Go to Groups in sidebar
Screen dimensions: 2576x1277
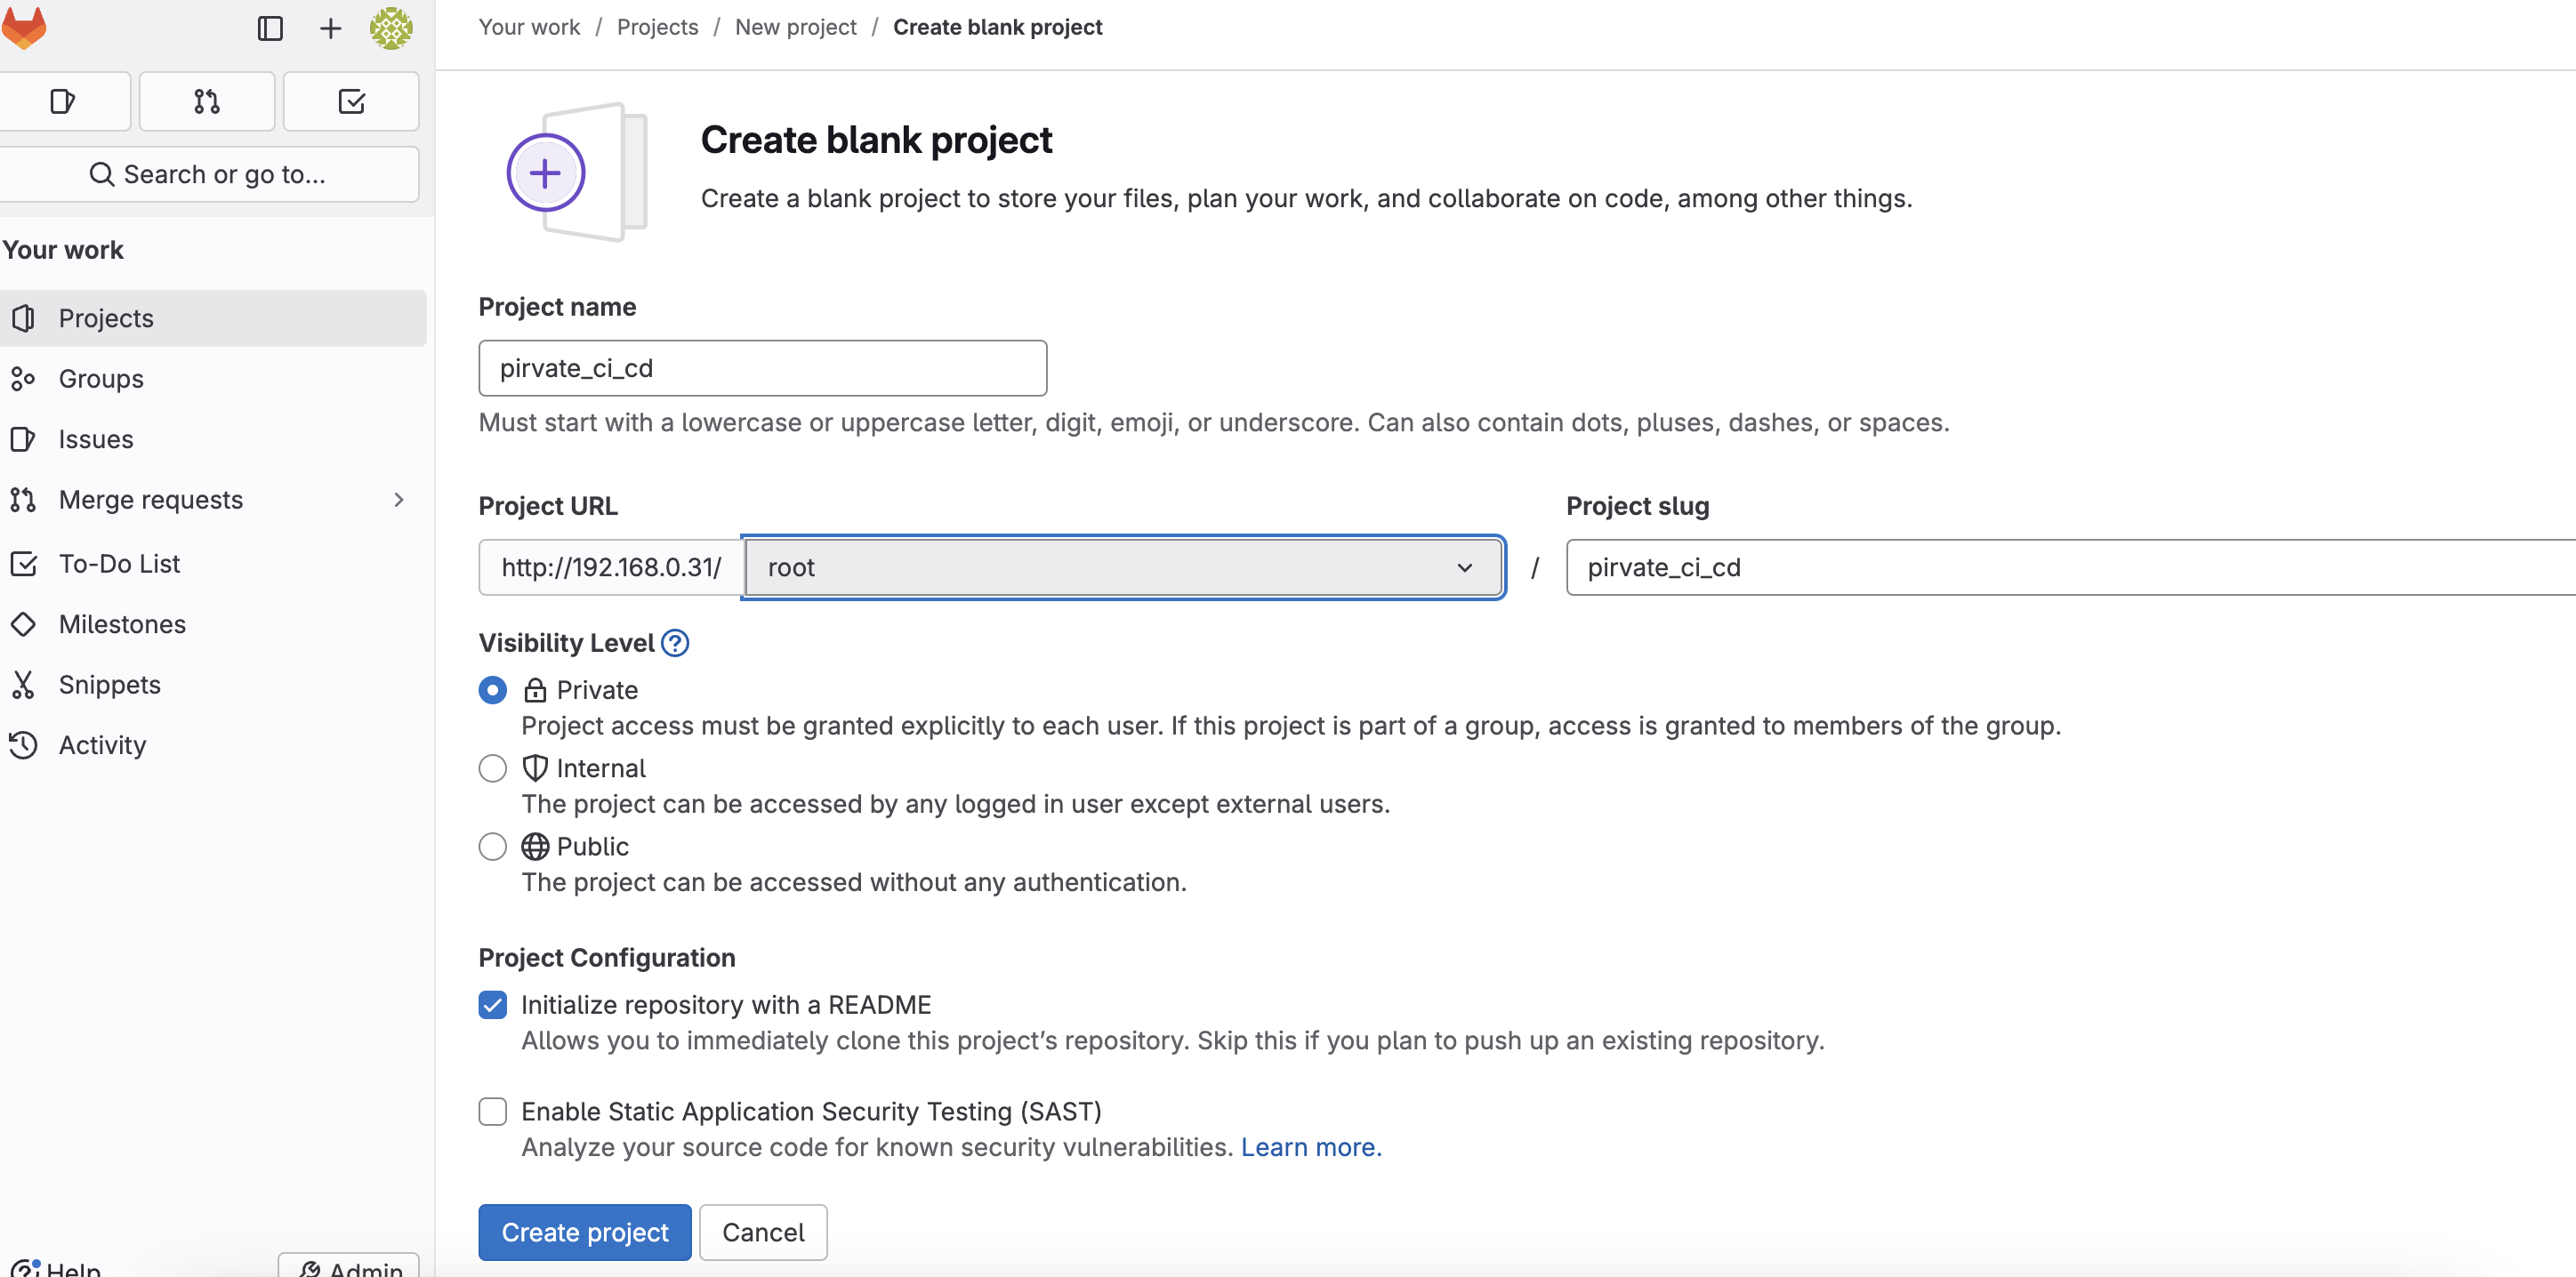pyautogui.click(x=101, y=379)
